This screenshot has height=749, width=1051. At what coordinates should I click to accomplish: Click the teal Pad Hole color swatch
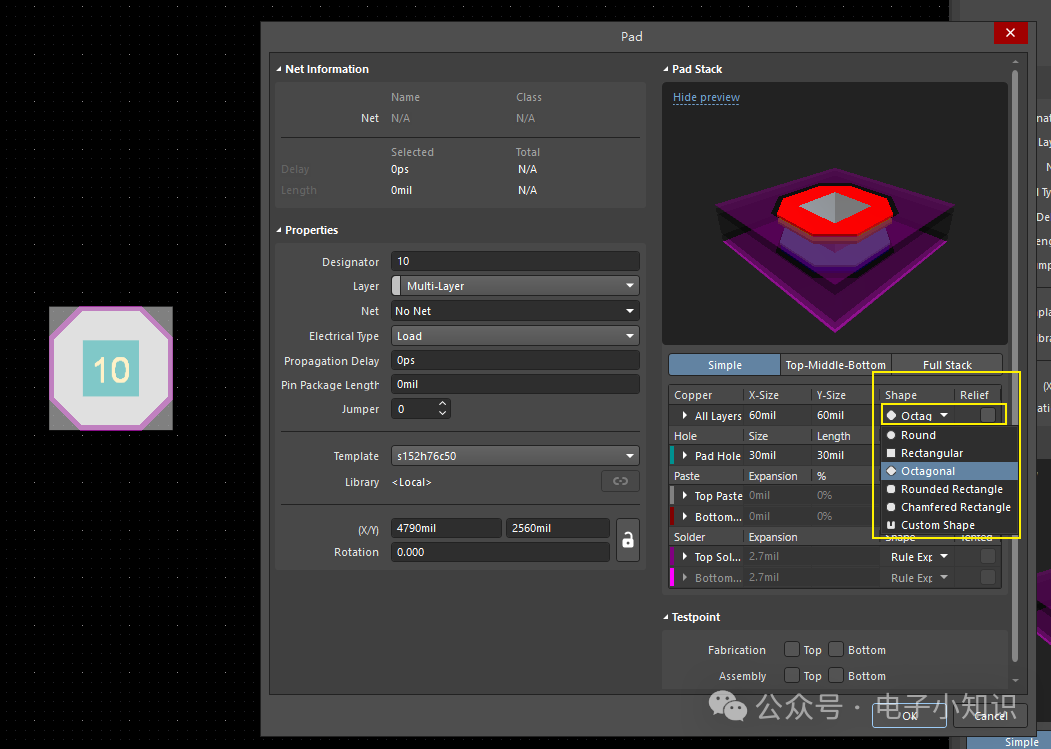[x=672, y=455]
